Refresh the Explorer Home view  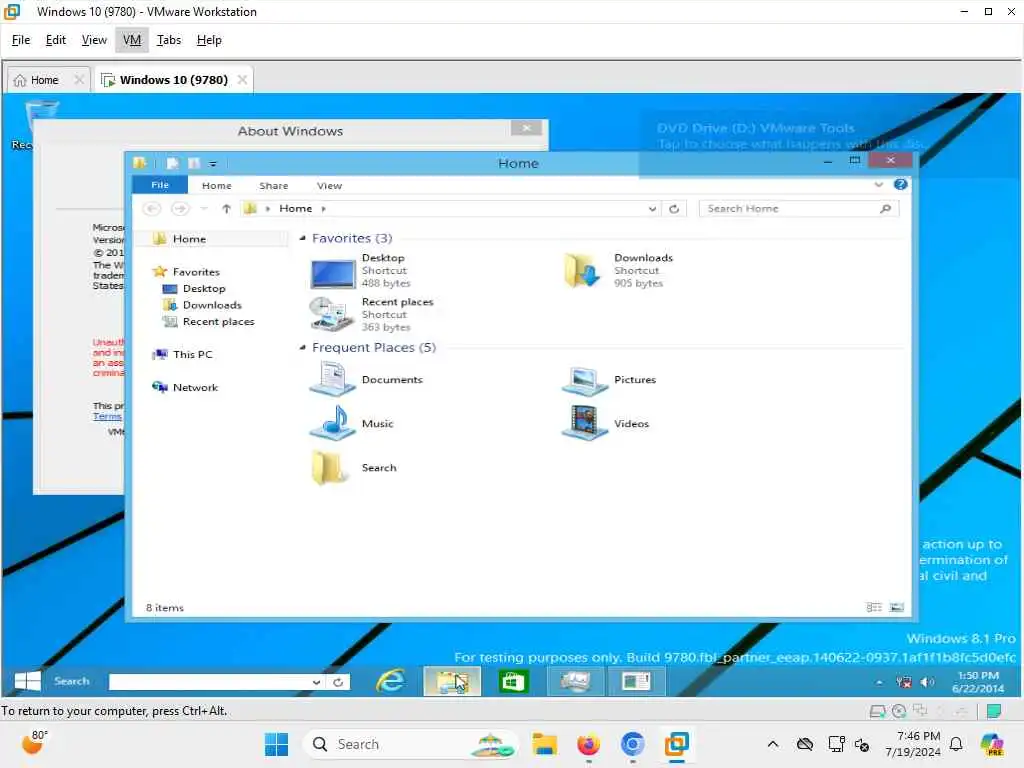click(674, 209)
